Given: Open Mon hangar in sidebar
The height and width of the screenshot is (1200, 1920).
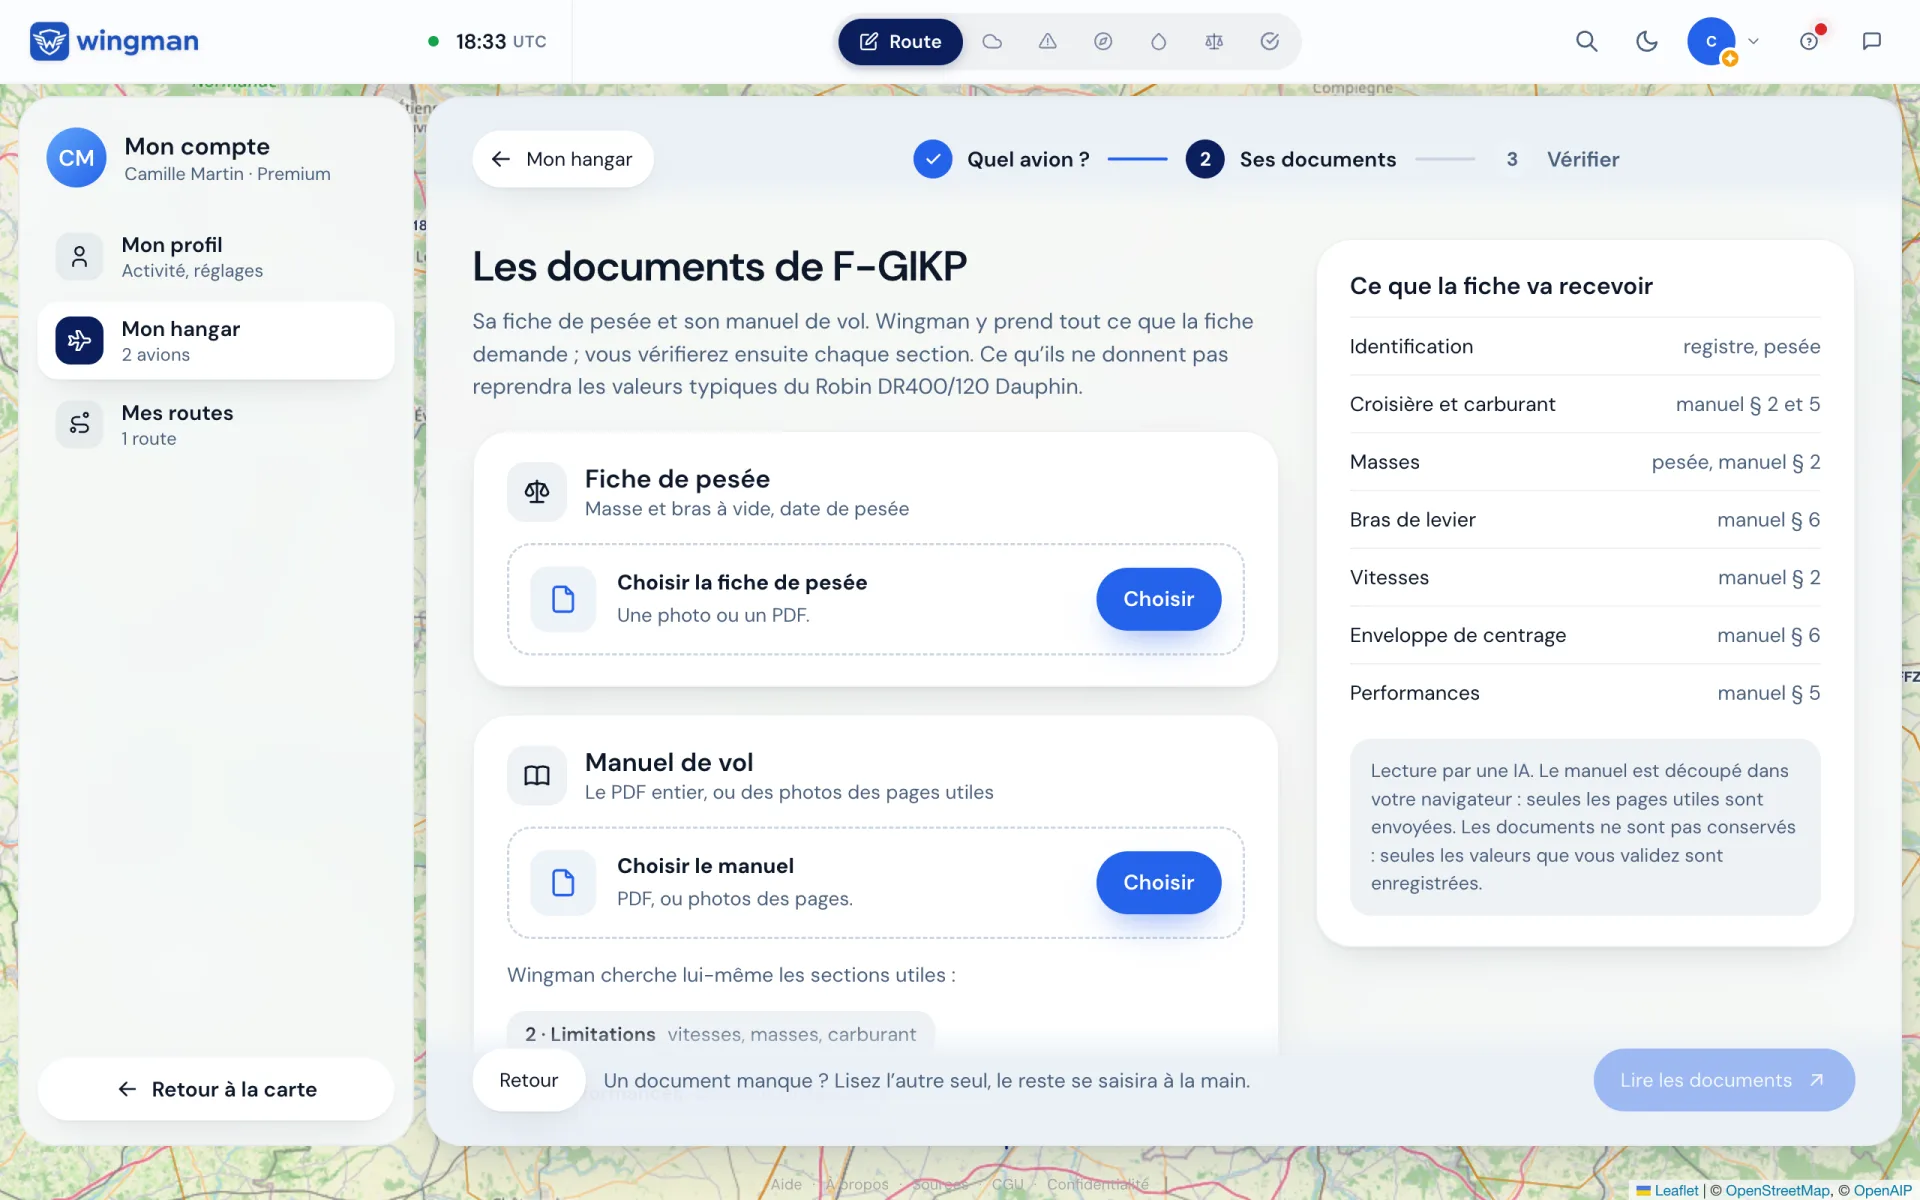Looking at the screenshot, I should pyautogui.click(x=216, y=341).
